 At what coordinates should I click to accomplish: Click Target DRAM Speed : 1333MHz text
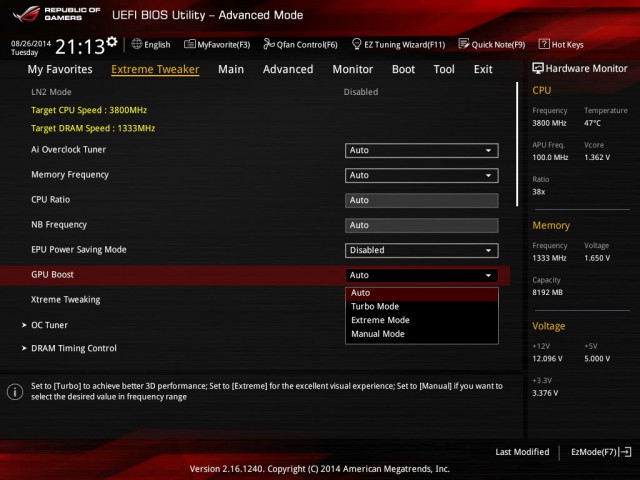point(93,128)
